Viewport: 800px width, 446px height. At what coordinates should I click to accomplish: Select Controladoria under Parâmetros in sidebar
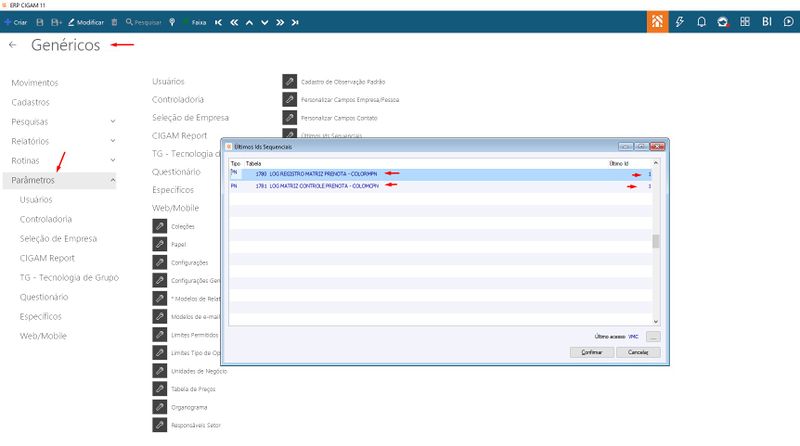pos(46,219)
